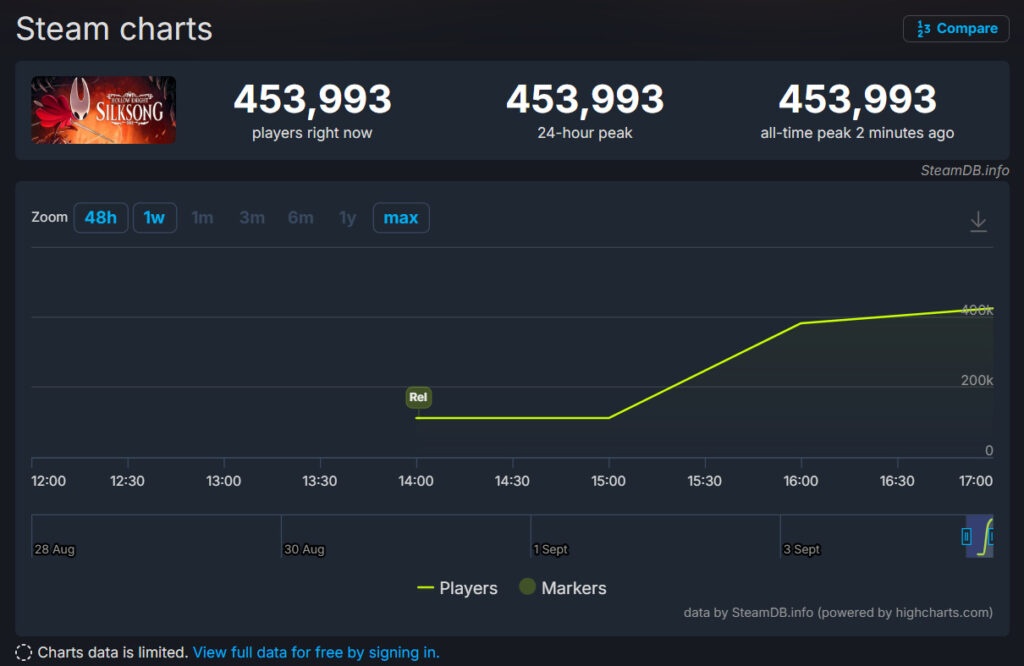The height and width of the screenshot is (666, 1024).
Task: Click the Silksong game cover image
Action: click(104, 110)
